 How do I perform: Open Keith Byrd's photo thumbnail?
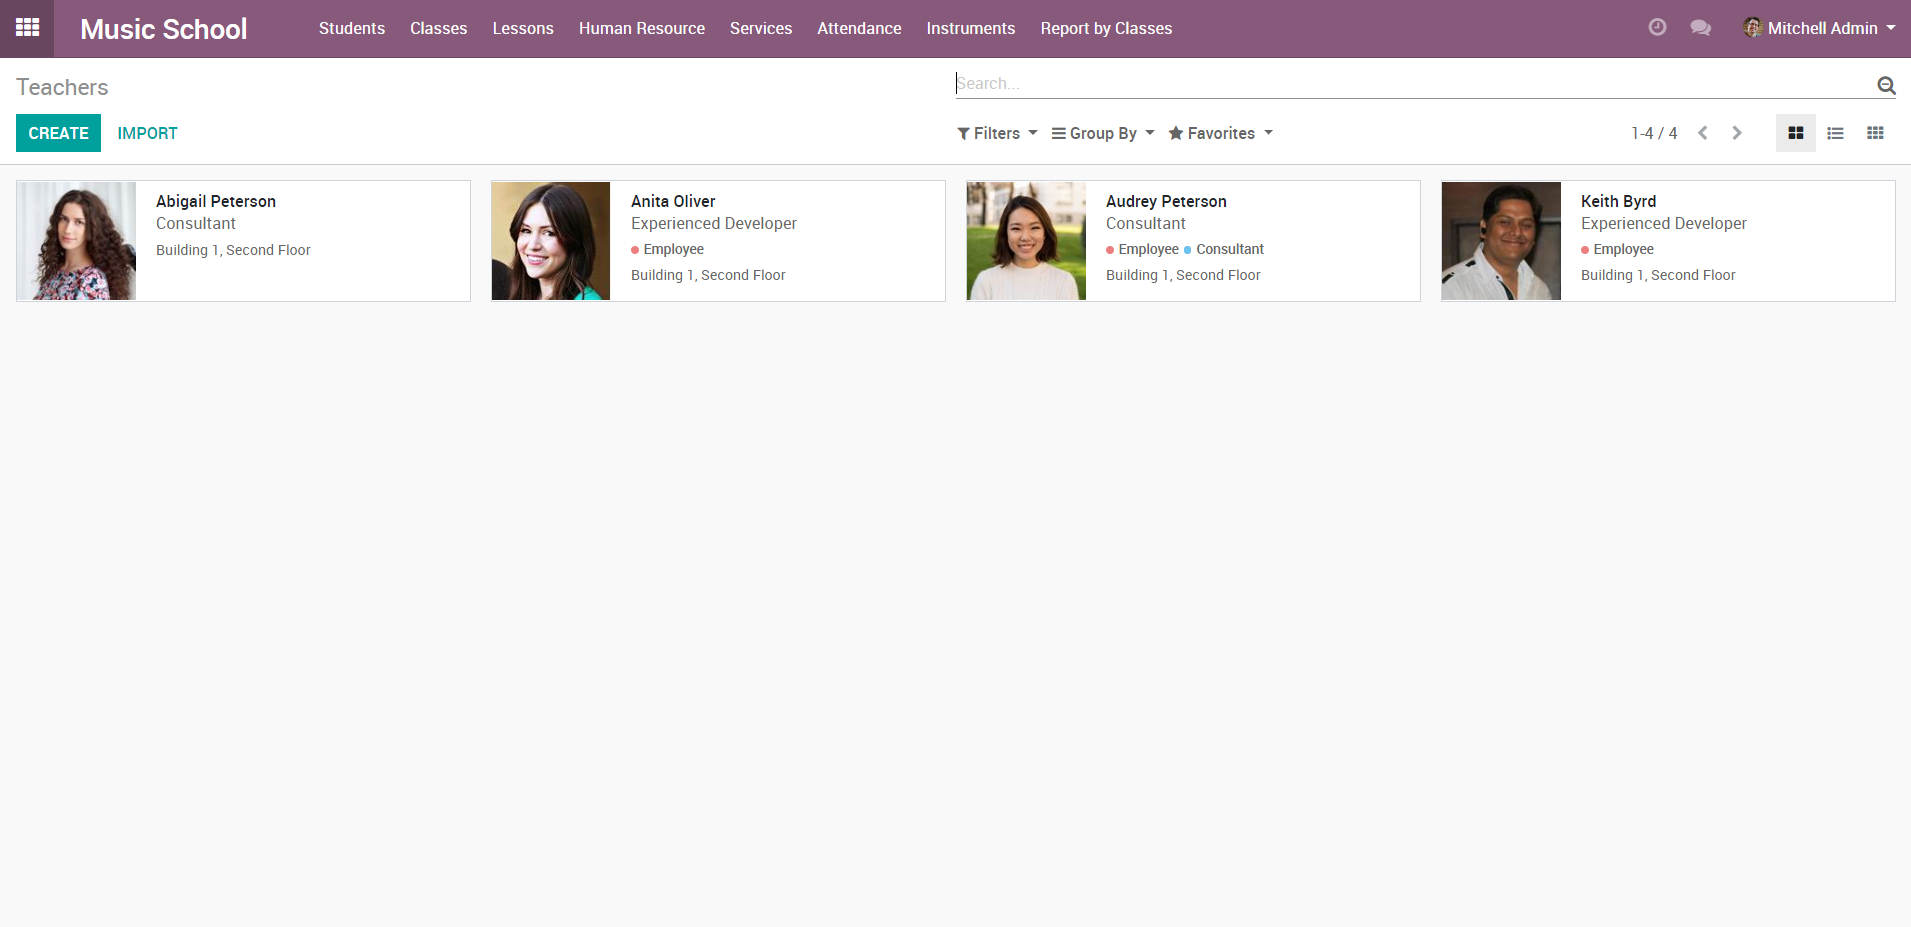click(1500, 241)
